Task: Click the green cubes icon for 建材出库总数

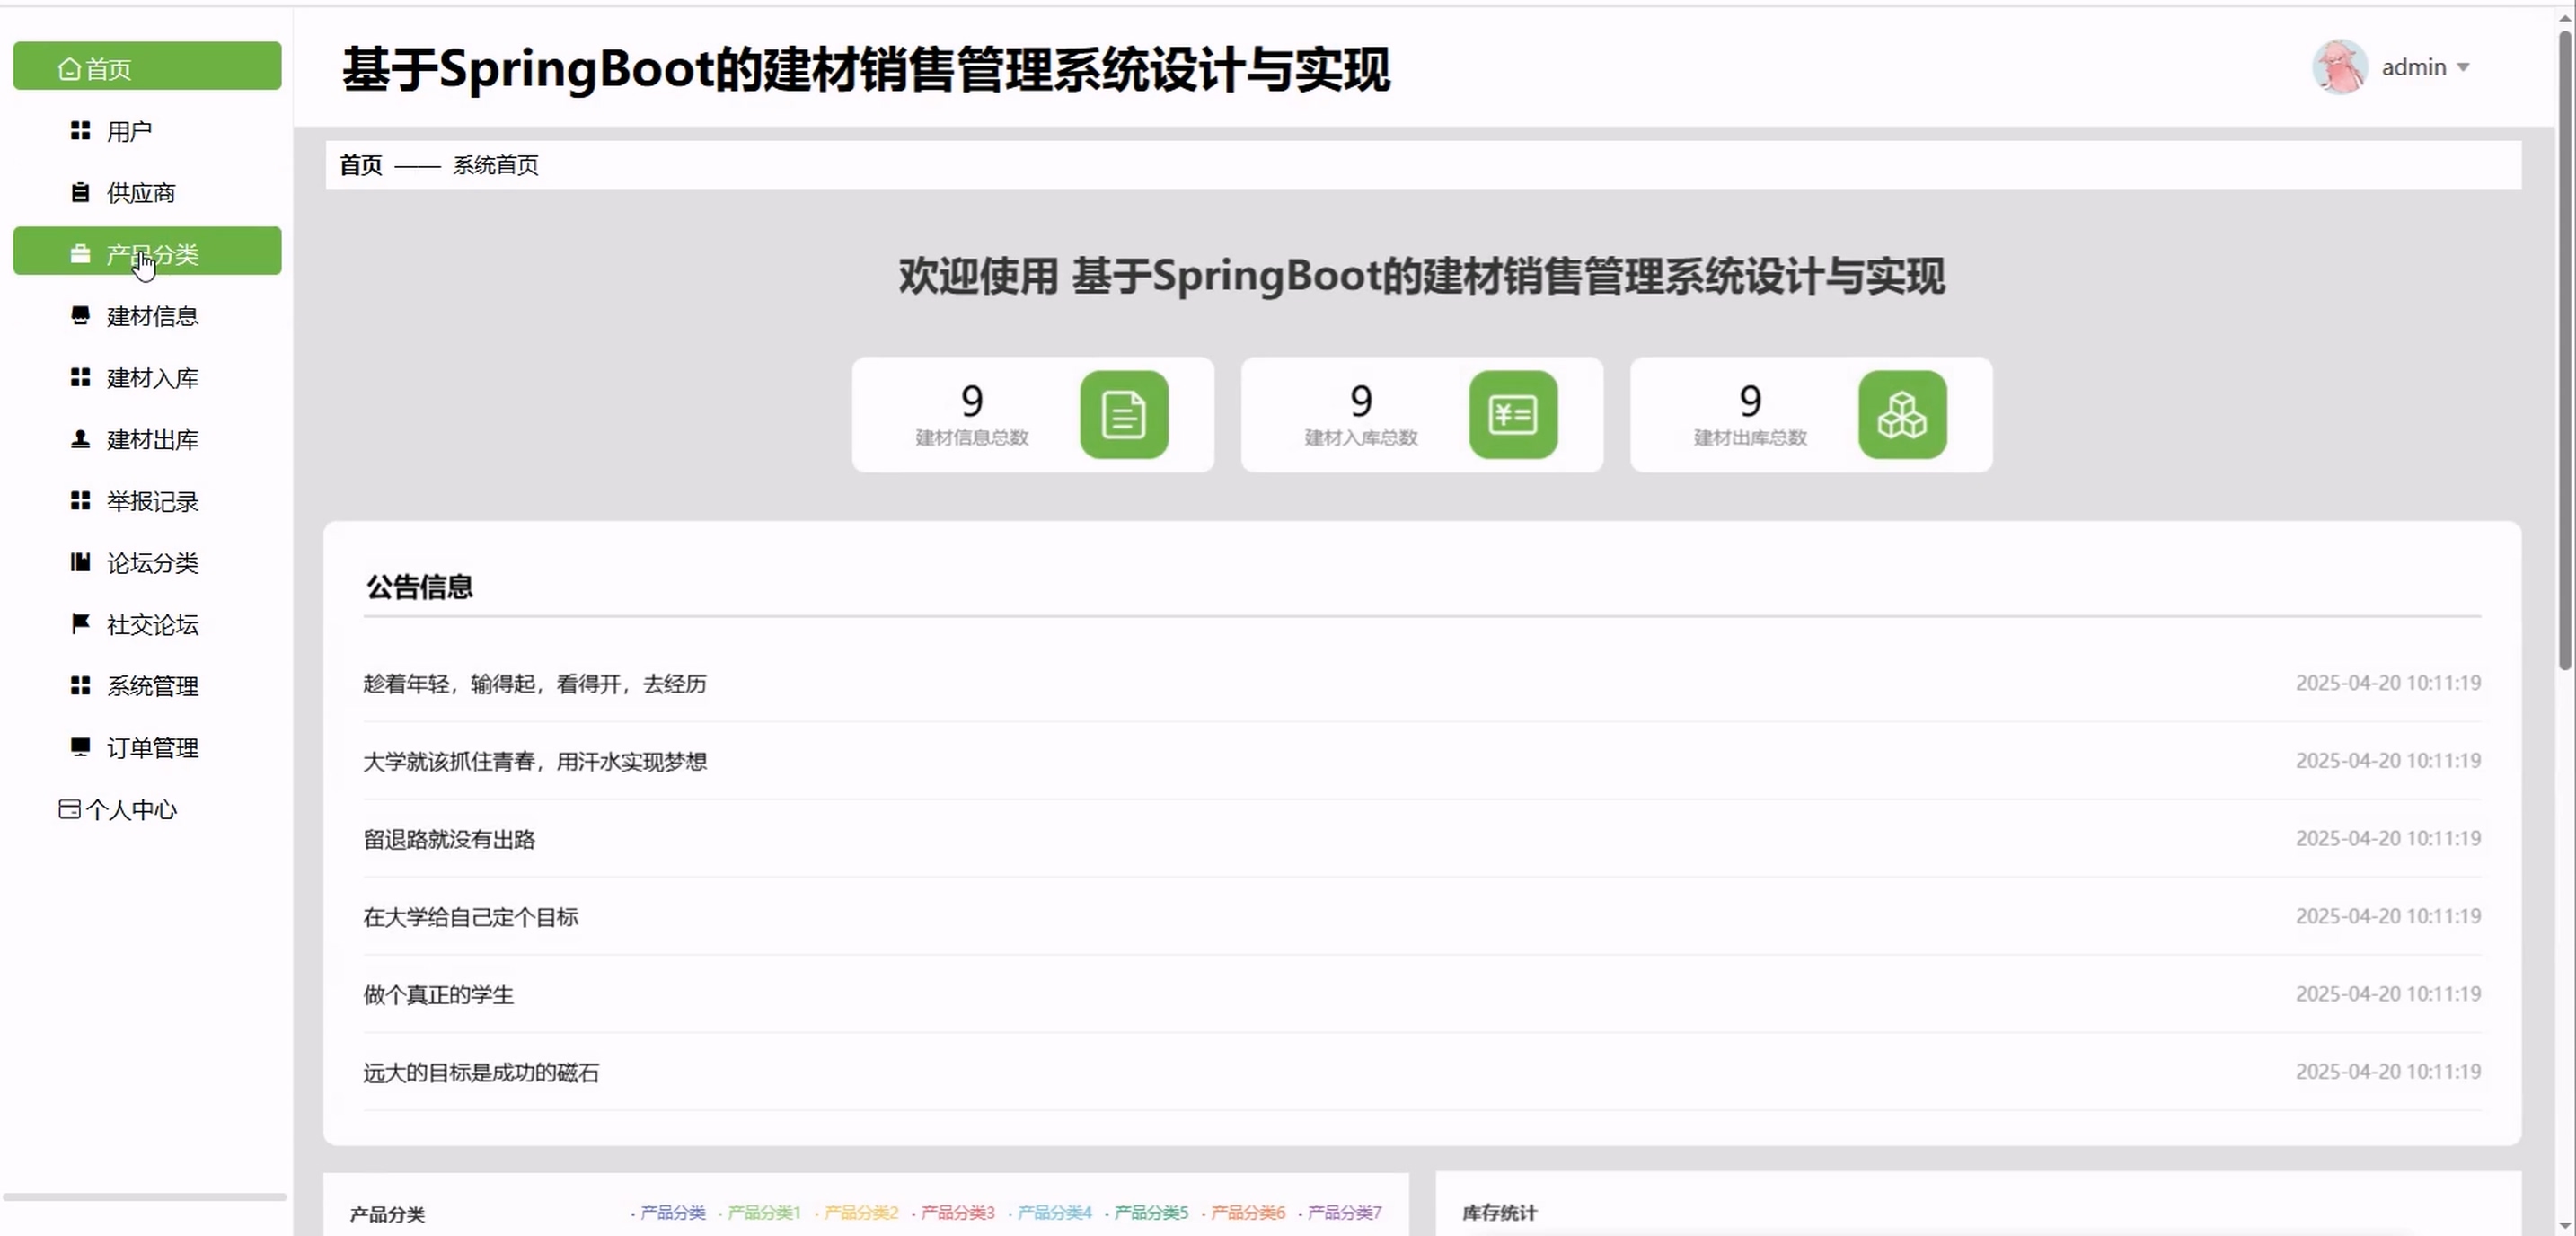Action: point(1901,415)
